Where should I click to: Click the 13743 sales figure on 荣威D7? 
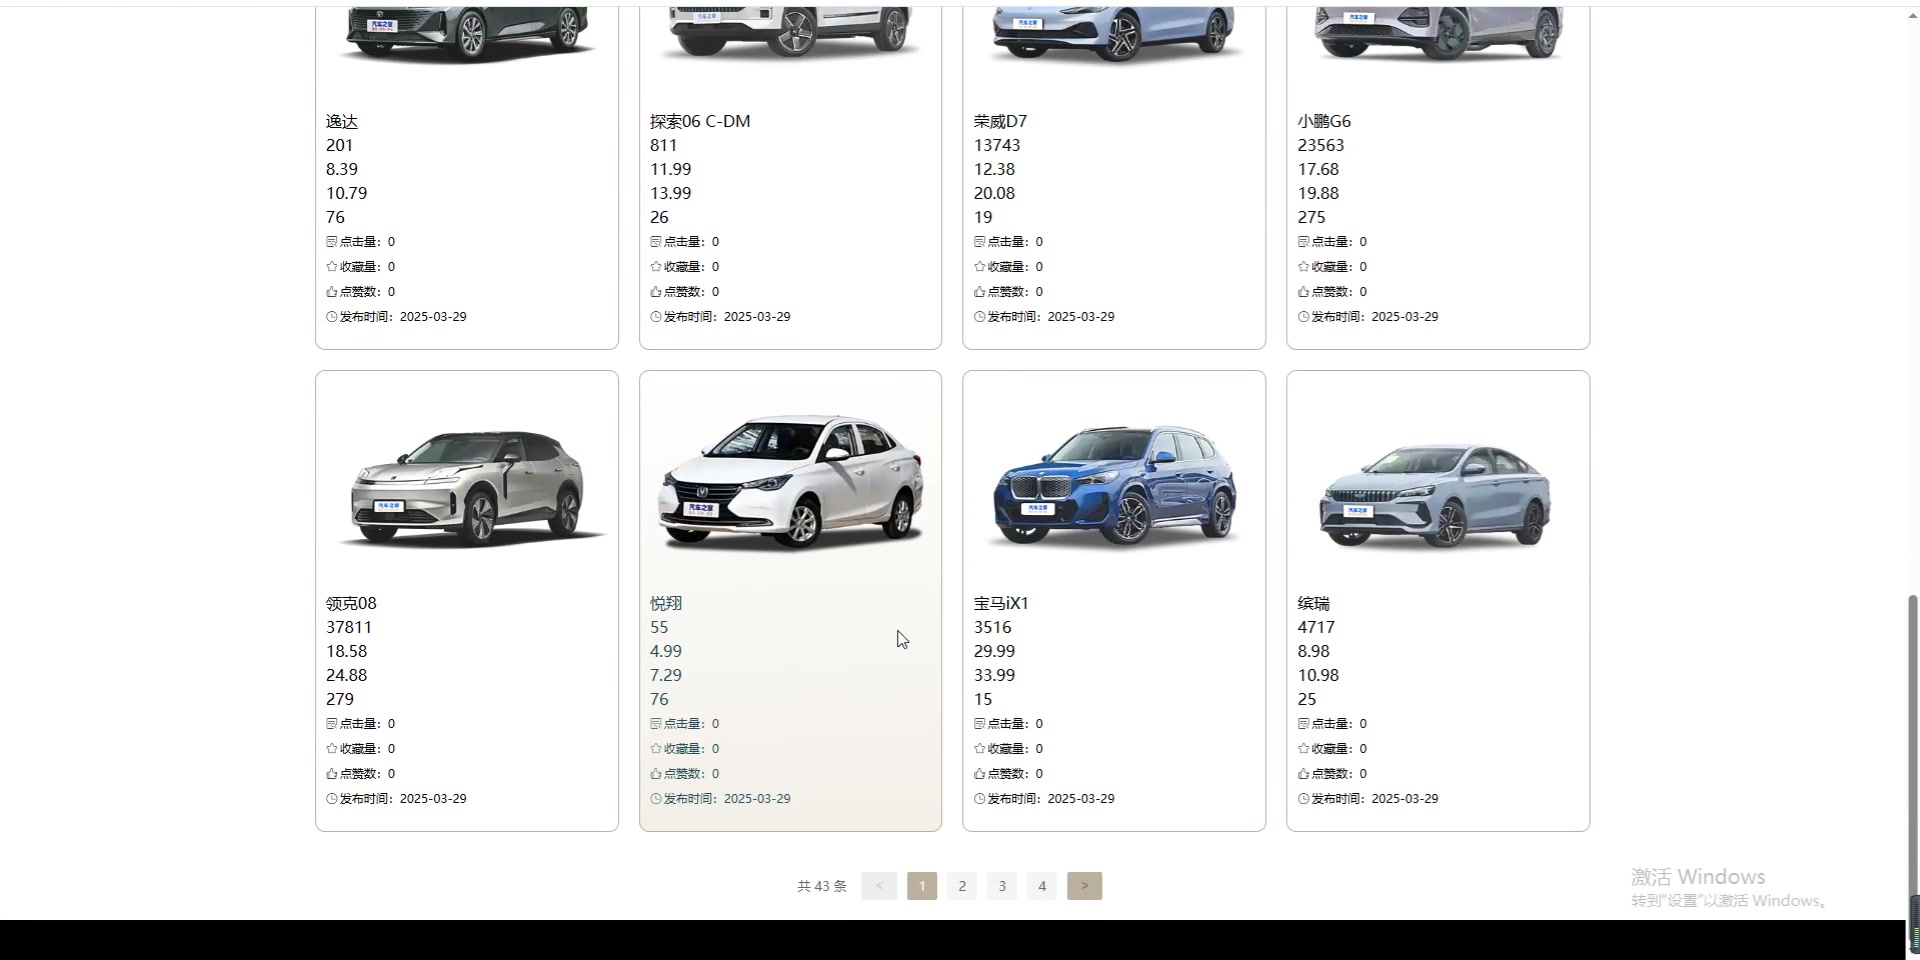click(x=997, y=145)
